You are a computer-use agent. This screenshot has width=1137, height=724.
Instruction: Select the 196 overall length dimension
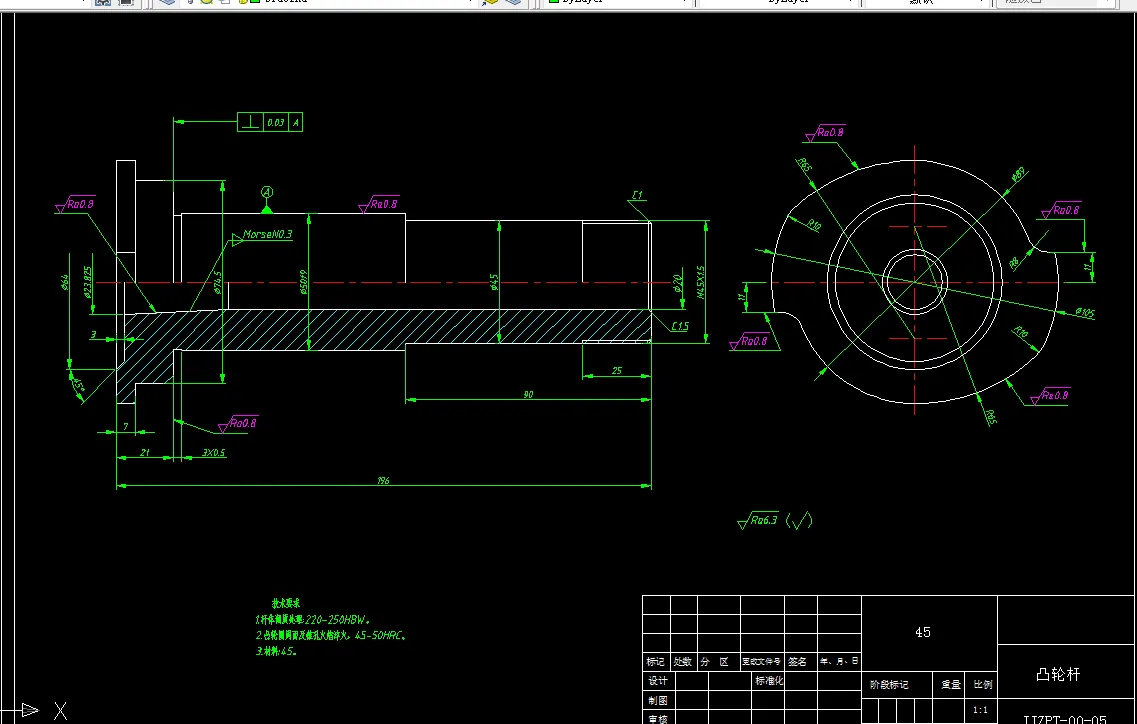(x=383, y=480)
